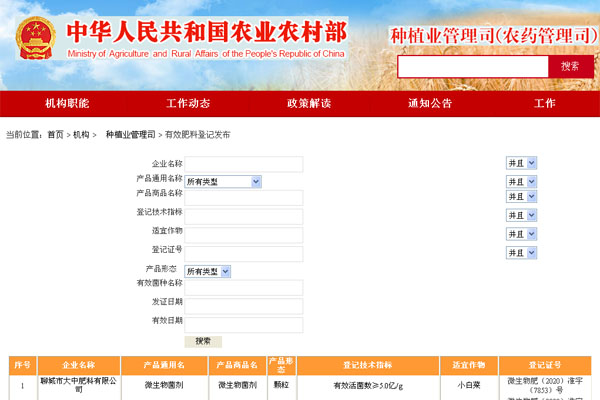Screen dimensions: 600x400
Task: Click the 企业名称 input field
Action: 243,164
